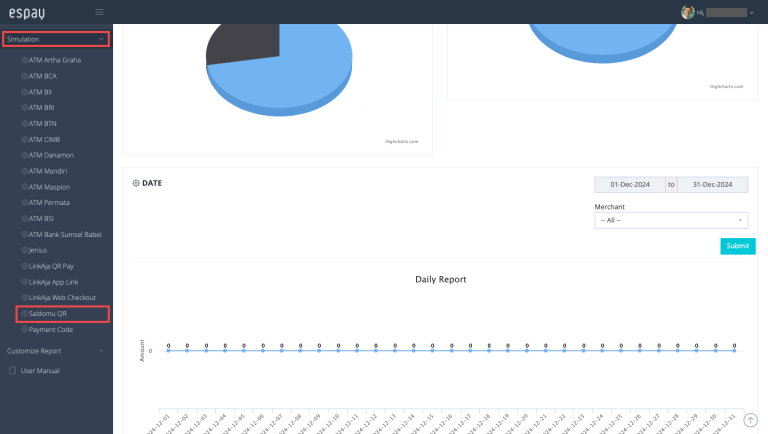The width and height of the screenshot is (768, 434).
Task: Open ATM Maspion simulation
Action: click(49, 187)
